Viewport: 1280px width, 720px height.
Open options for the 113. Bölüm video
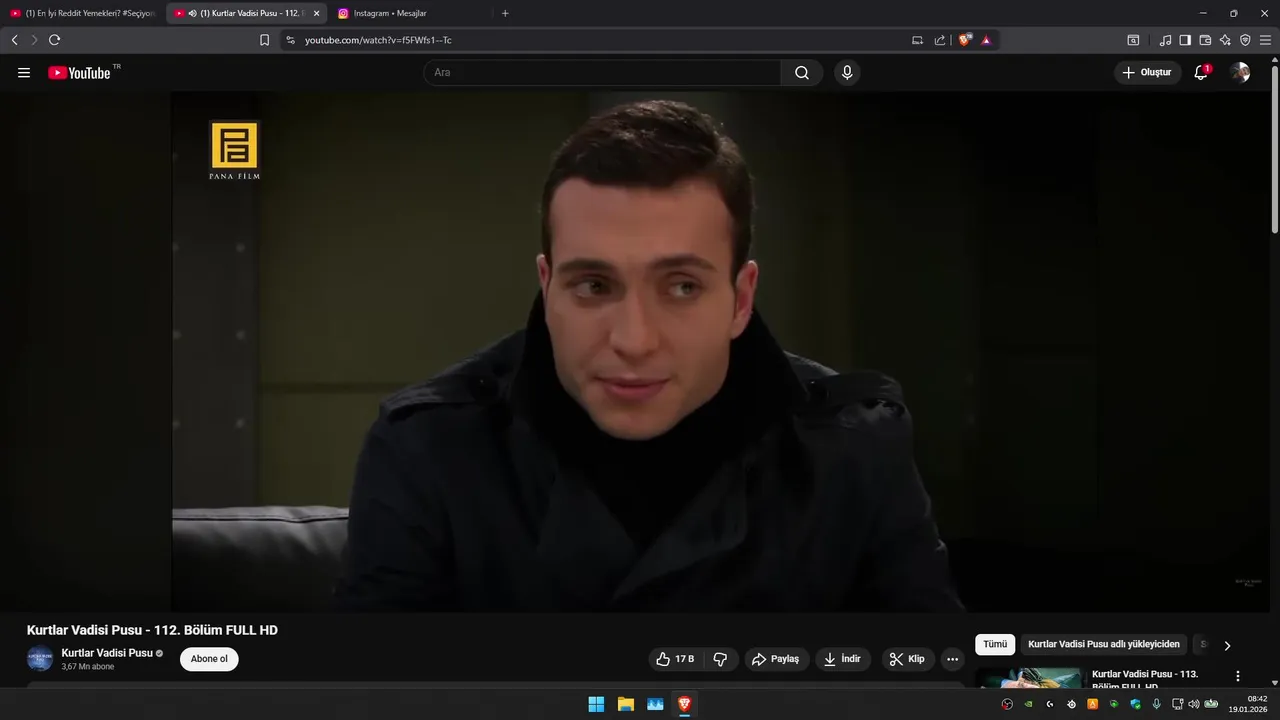click(x=1238, y=676)
